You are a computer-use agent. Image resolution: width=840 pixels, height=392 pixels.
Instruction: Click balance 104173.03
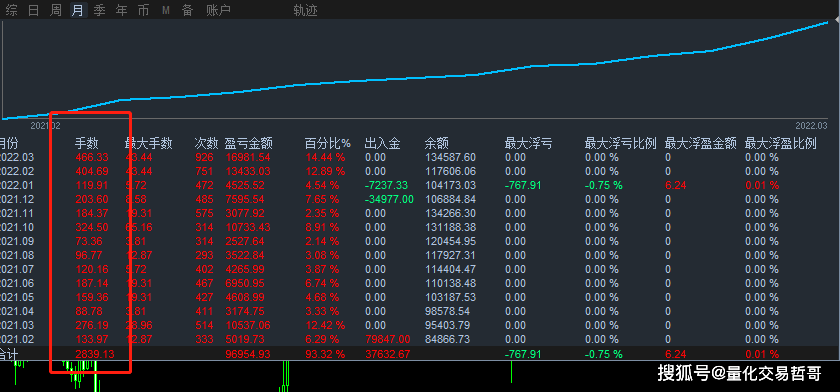(451, 185)
